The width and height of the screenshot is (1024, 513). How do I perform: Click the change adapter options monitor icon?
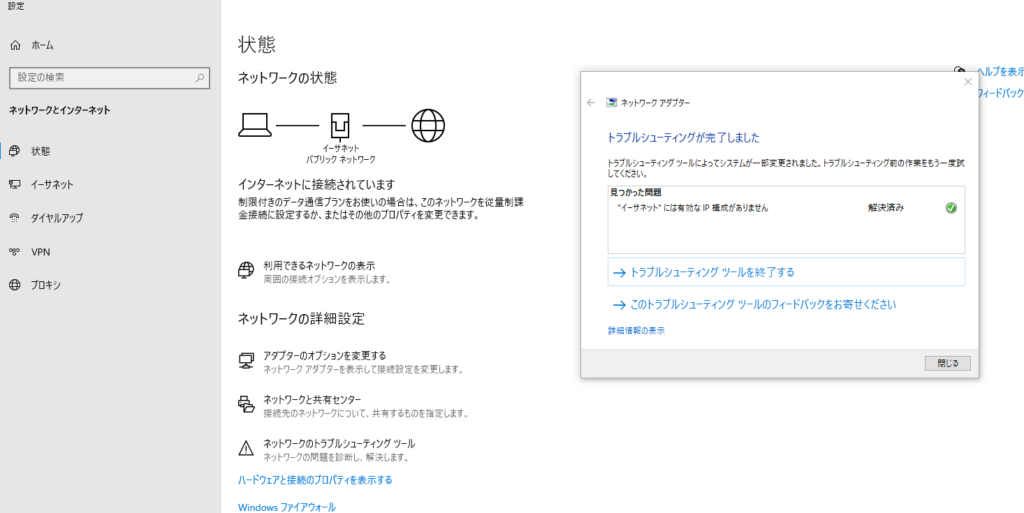click(x=246, y=360)
